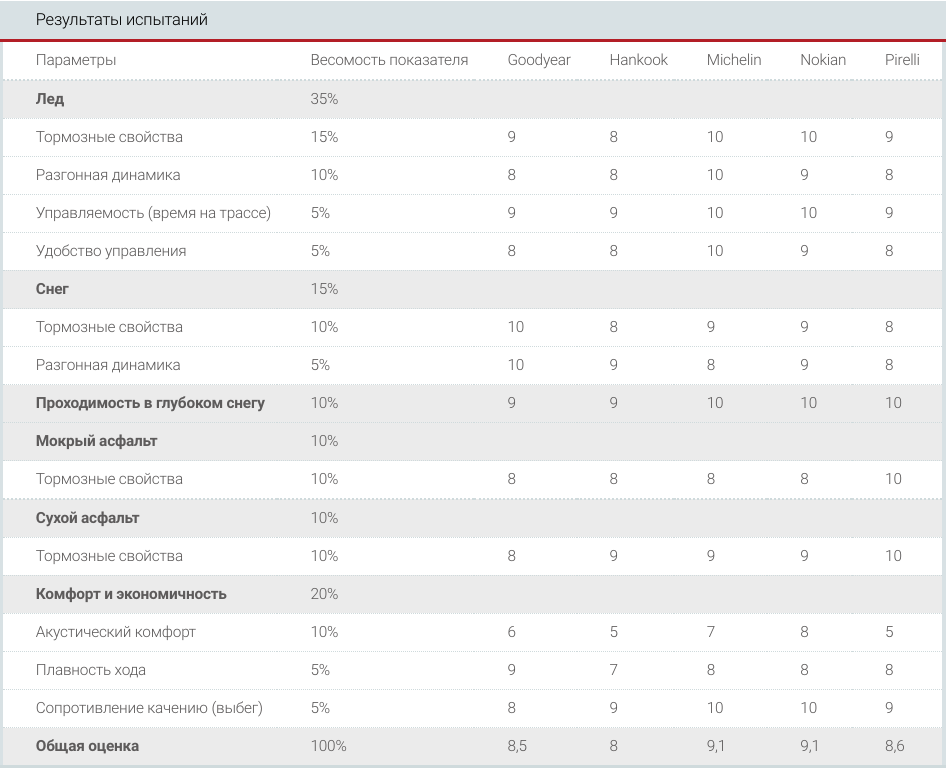Click the 10% weight beside 'Сухой асфальт'
Viewport: 947px width, 768px height.
click(324, 517)
